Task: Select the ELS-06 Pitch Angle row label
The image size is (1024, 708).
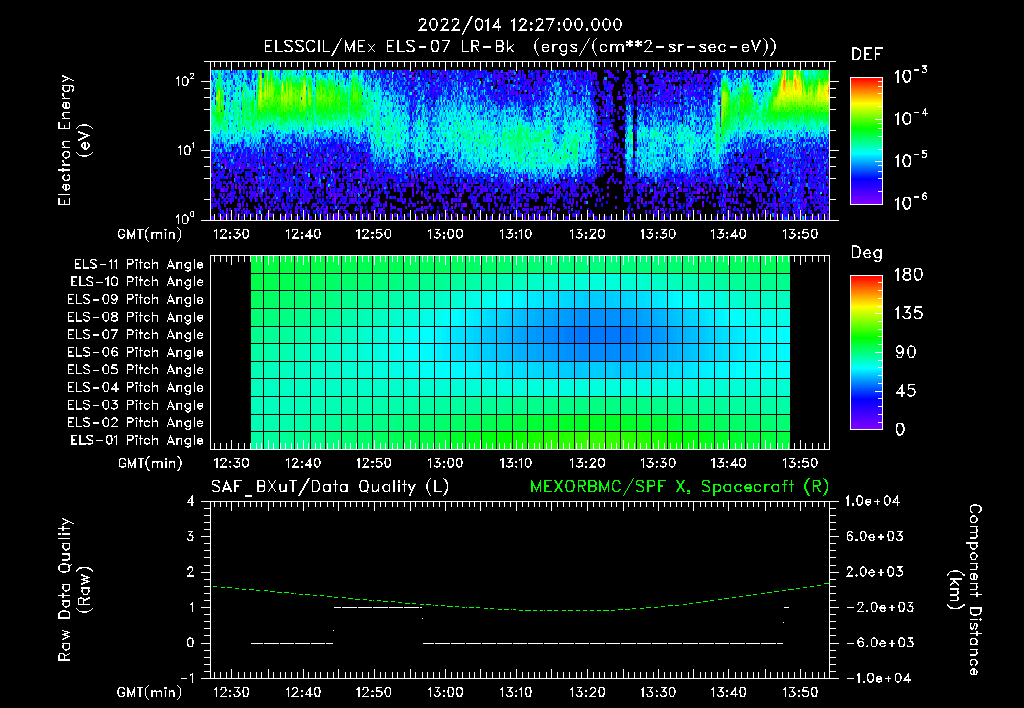Action: click(136, 352)
